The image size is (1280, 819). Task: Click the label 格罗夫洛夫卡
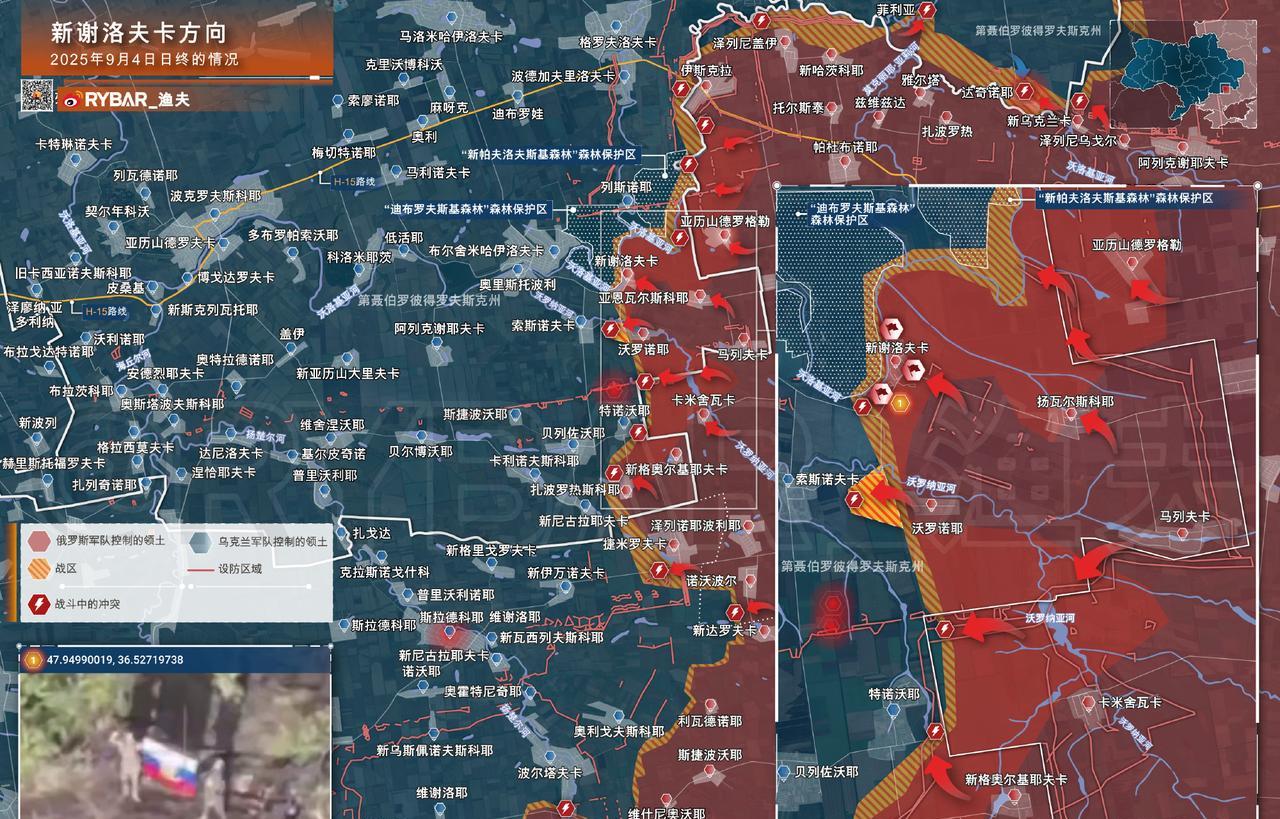click(619, 42)
